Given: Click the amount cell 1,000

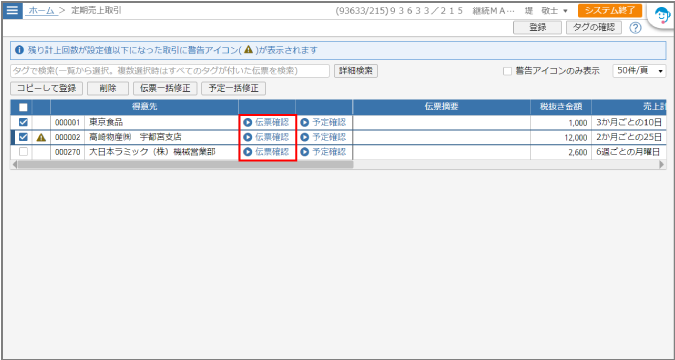Looking at the screenshot, I should (560, 122).
